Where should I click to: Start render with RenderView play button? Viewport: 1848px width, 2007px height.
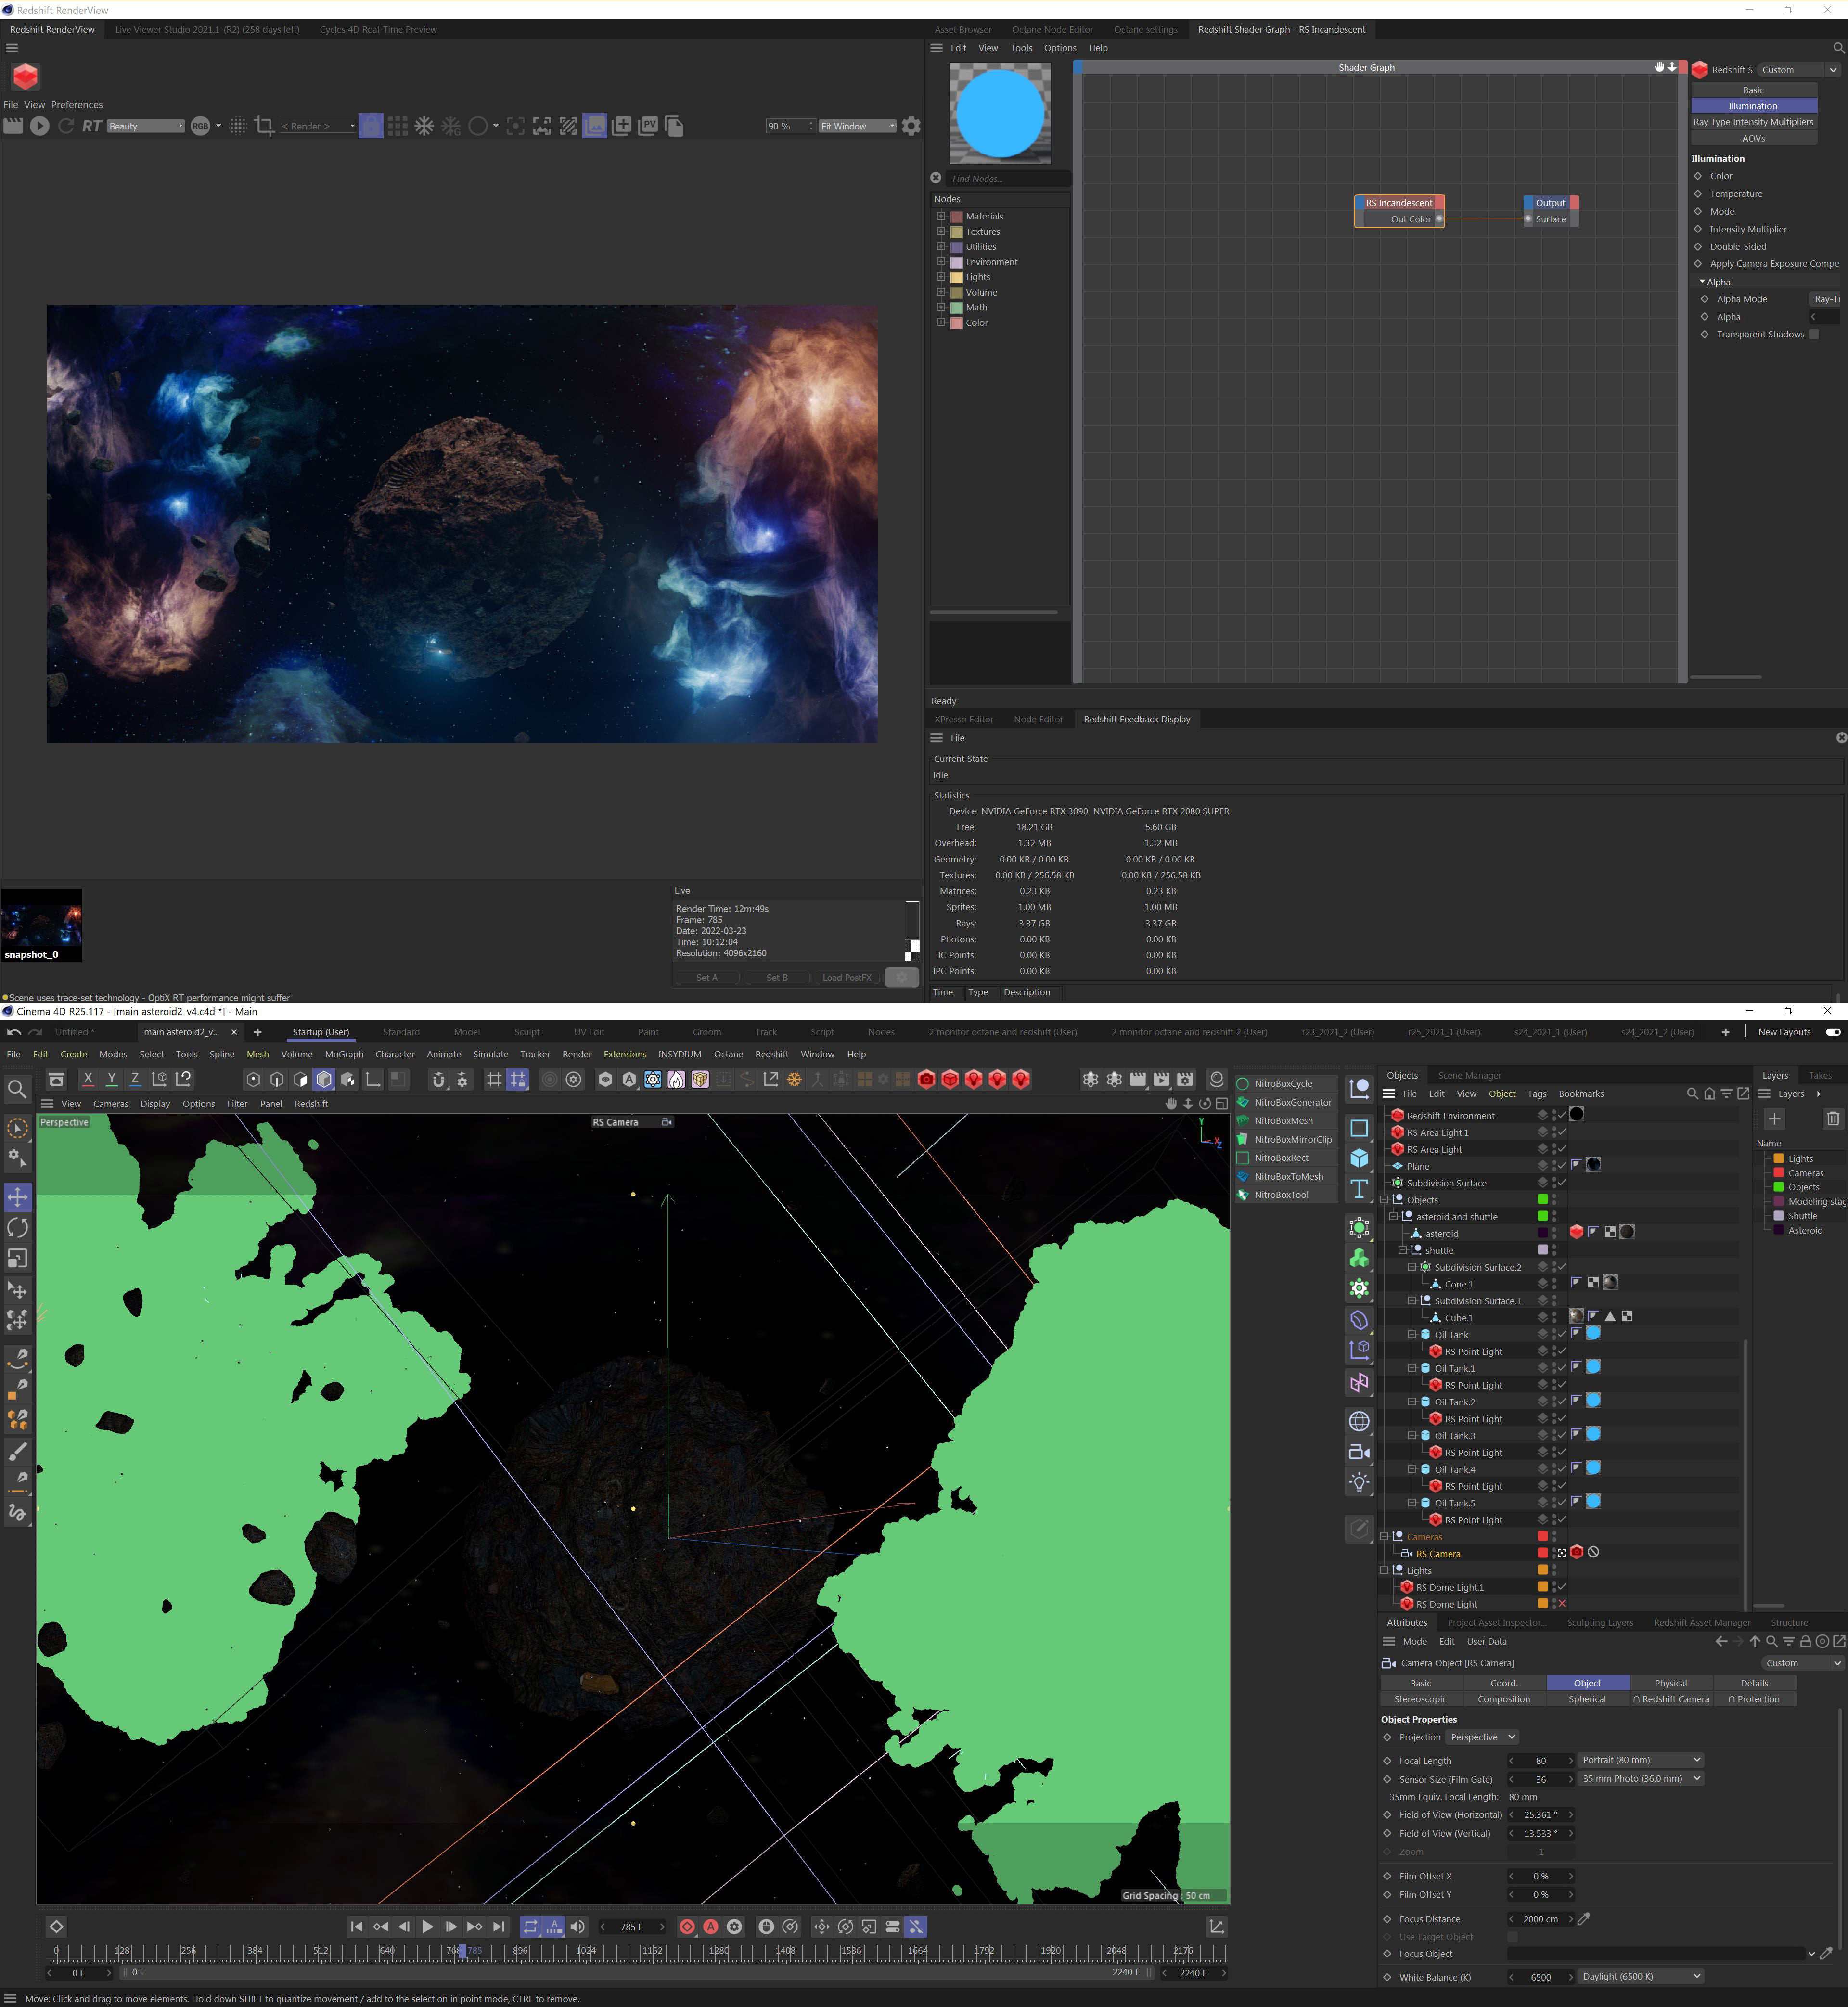pyautogui.click(x=39, y=126)
